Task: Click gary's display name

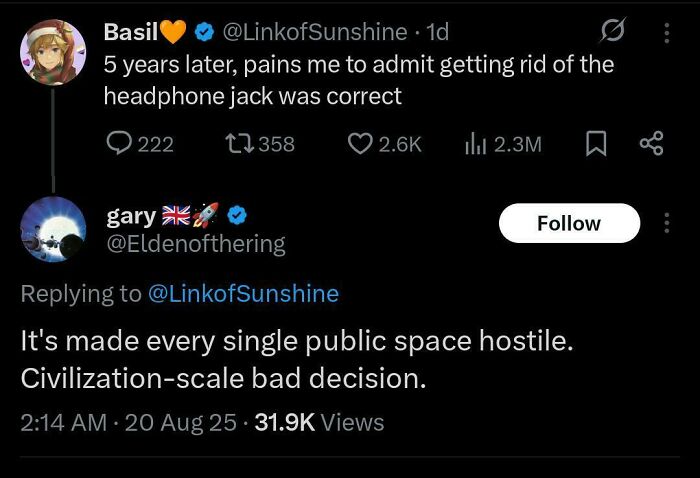Action: coord(130,214)
